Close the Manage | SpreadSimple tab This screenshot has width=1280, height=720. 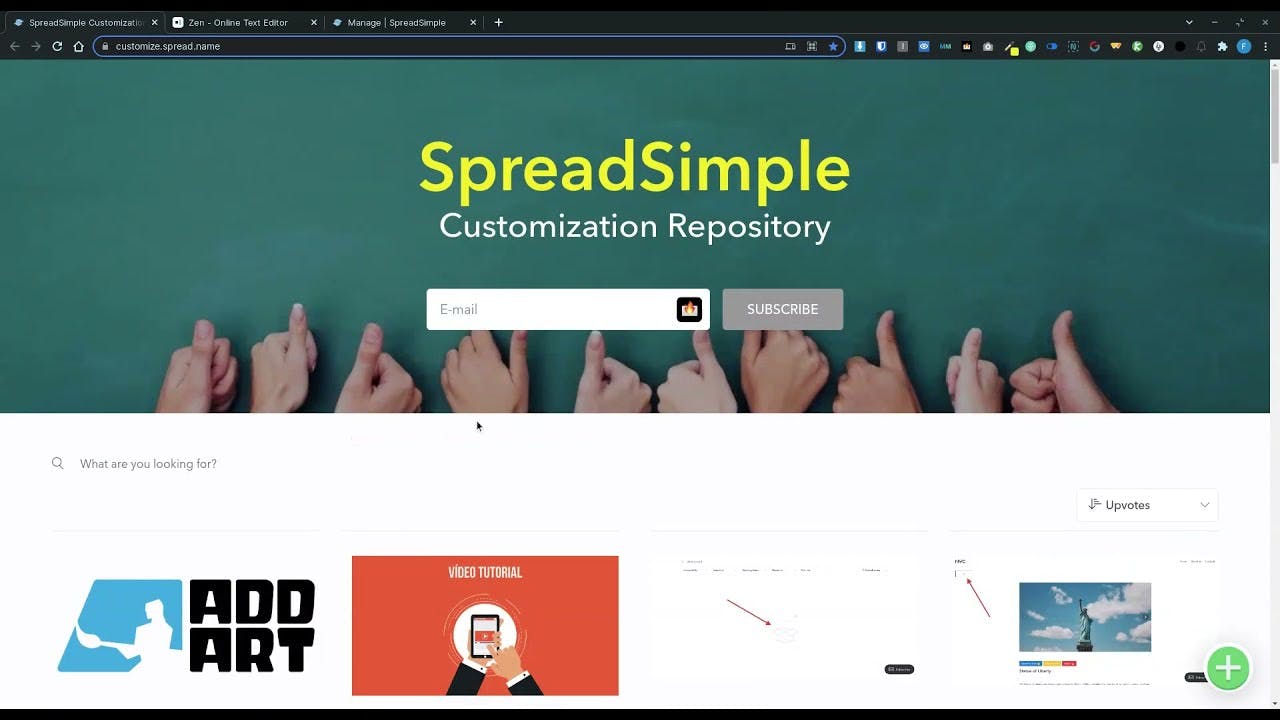pyautogui.click(x=473, y=22)
